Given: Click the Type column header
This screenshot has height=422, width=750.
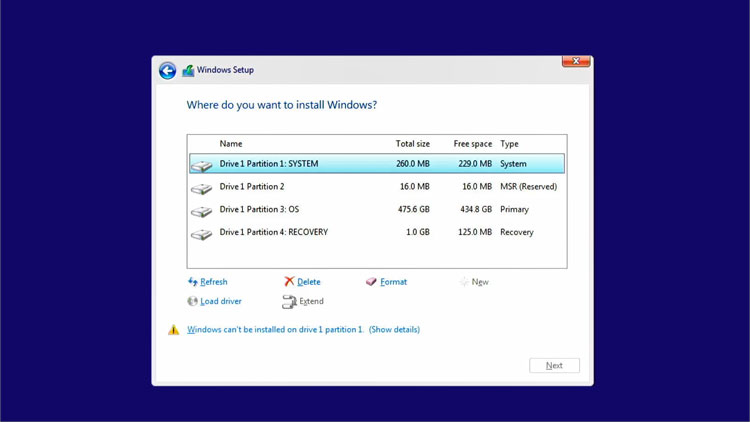Looking at the screenshot, I should pos(509,144).
